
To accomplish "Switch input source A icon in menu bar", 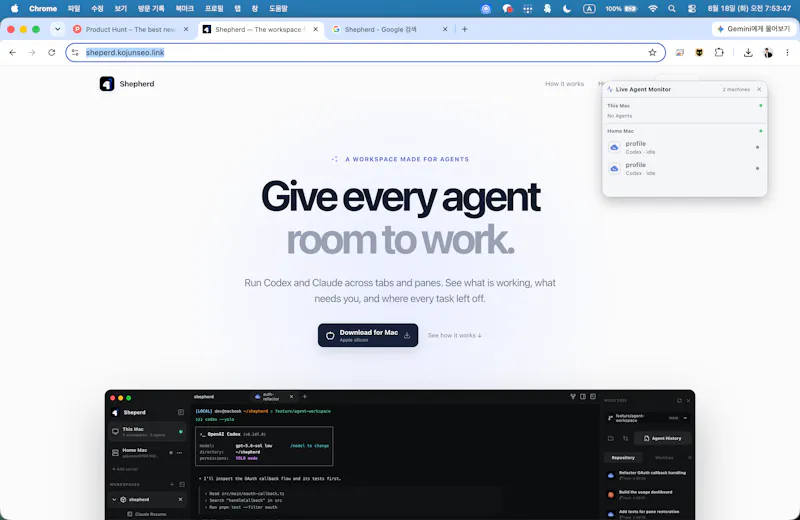I will 589,9.
